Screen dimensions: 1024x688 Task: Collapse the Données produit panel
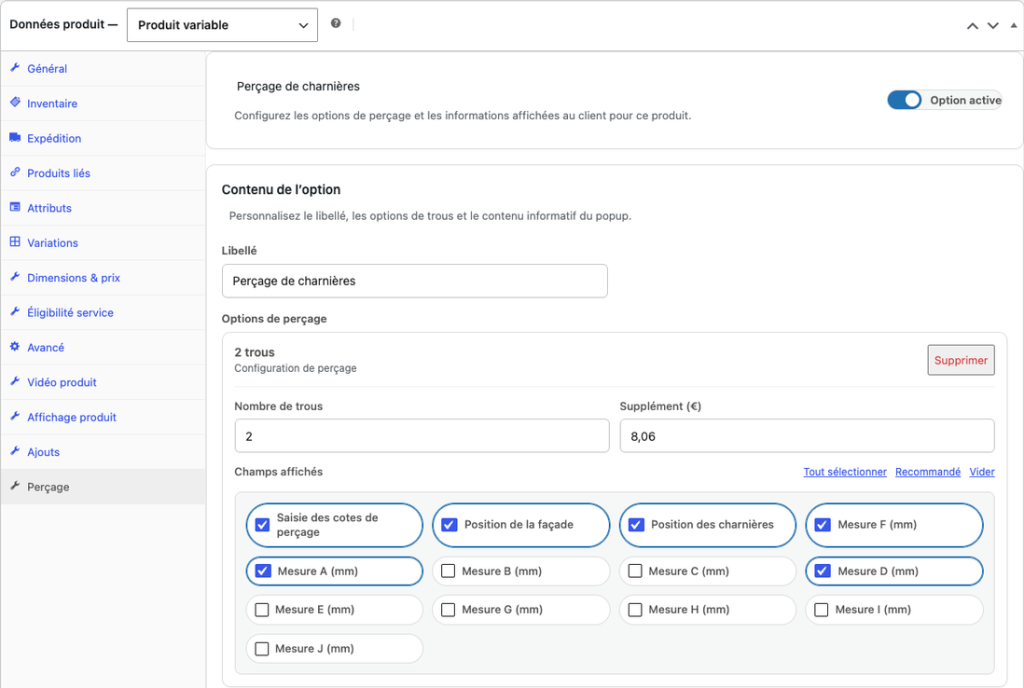(x=1014, y=25)
